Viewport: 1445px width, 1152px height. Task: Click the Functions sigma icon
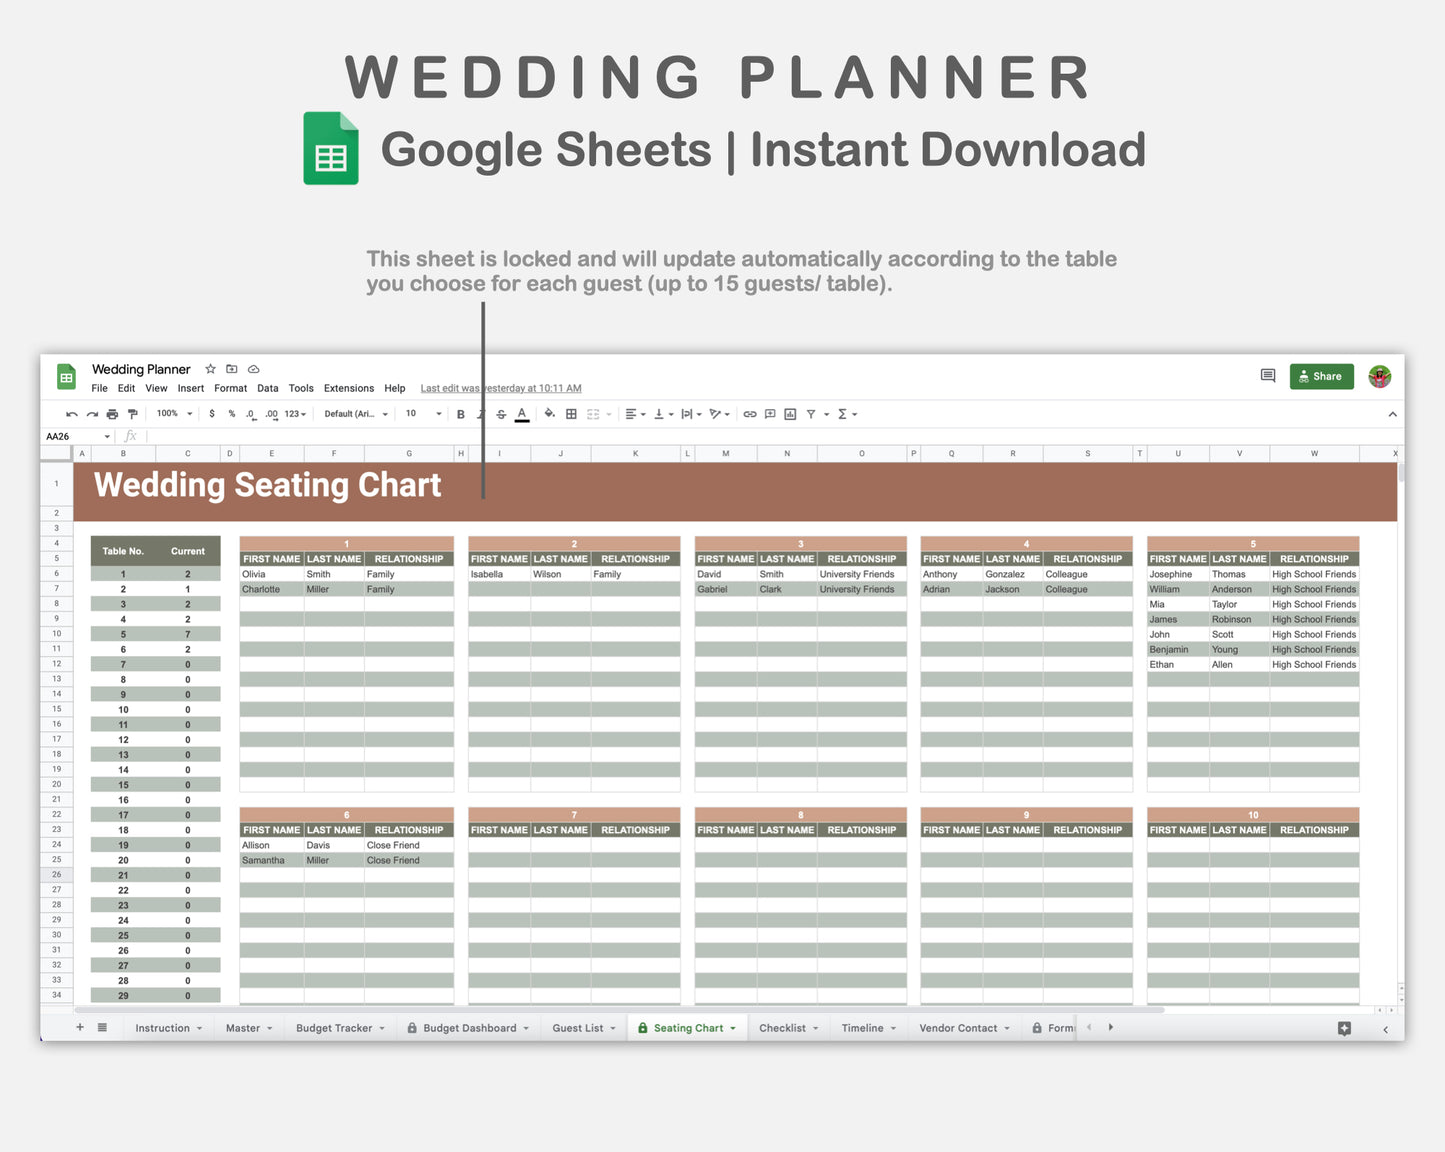coord(842,413)
